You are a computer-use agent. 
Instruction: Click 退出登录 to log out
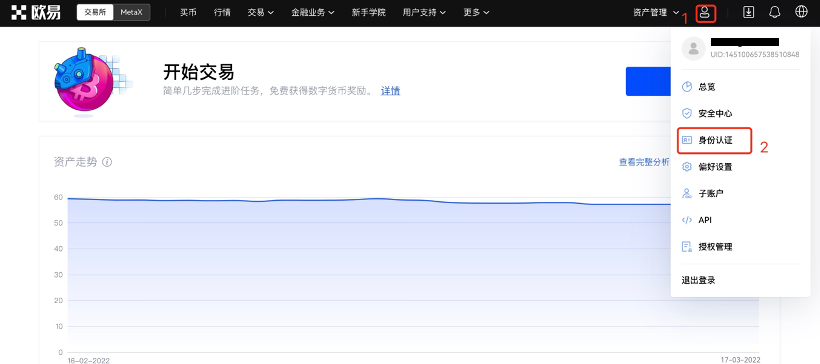pyautogui.click(x=698, y=280)
